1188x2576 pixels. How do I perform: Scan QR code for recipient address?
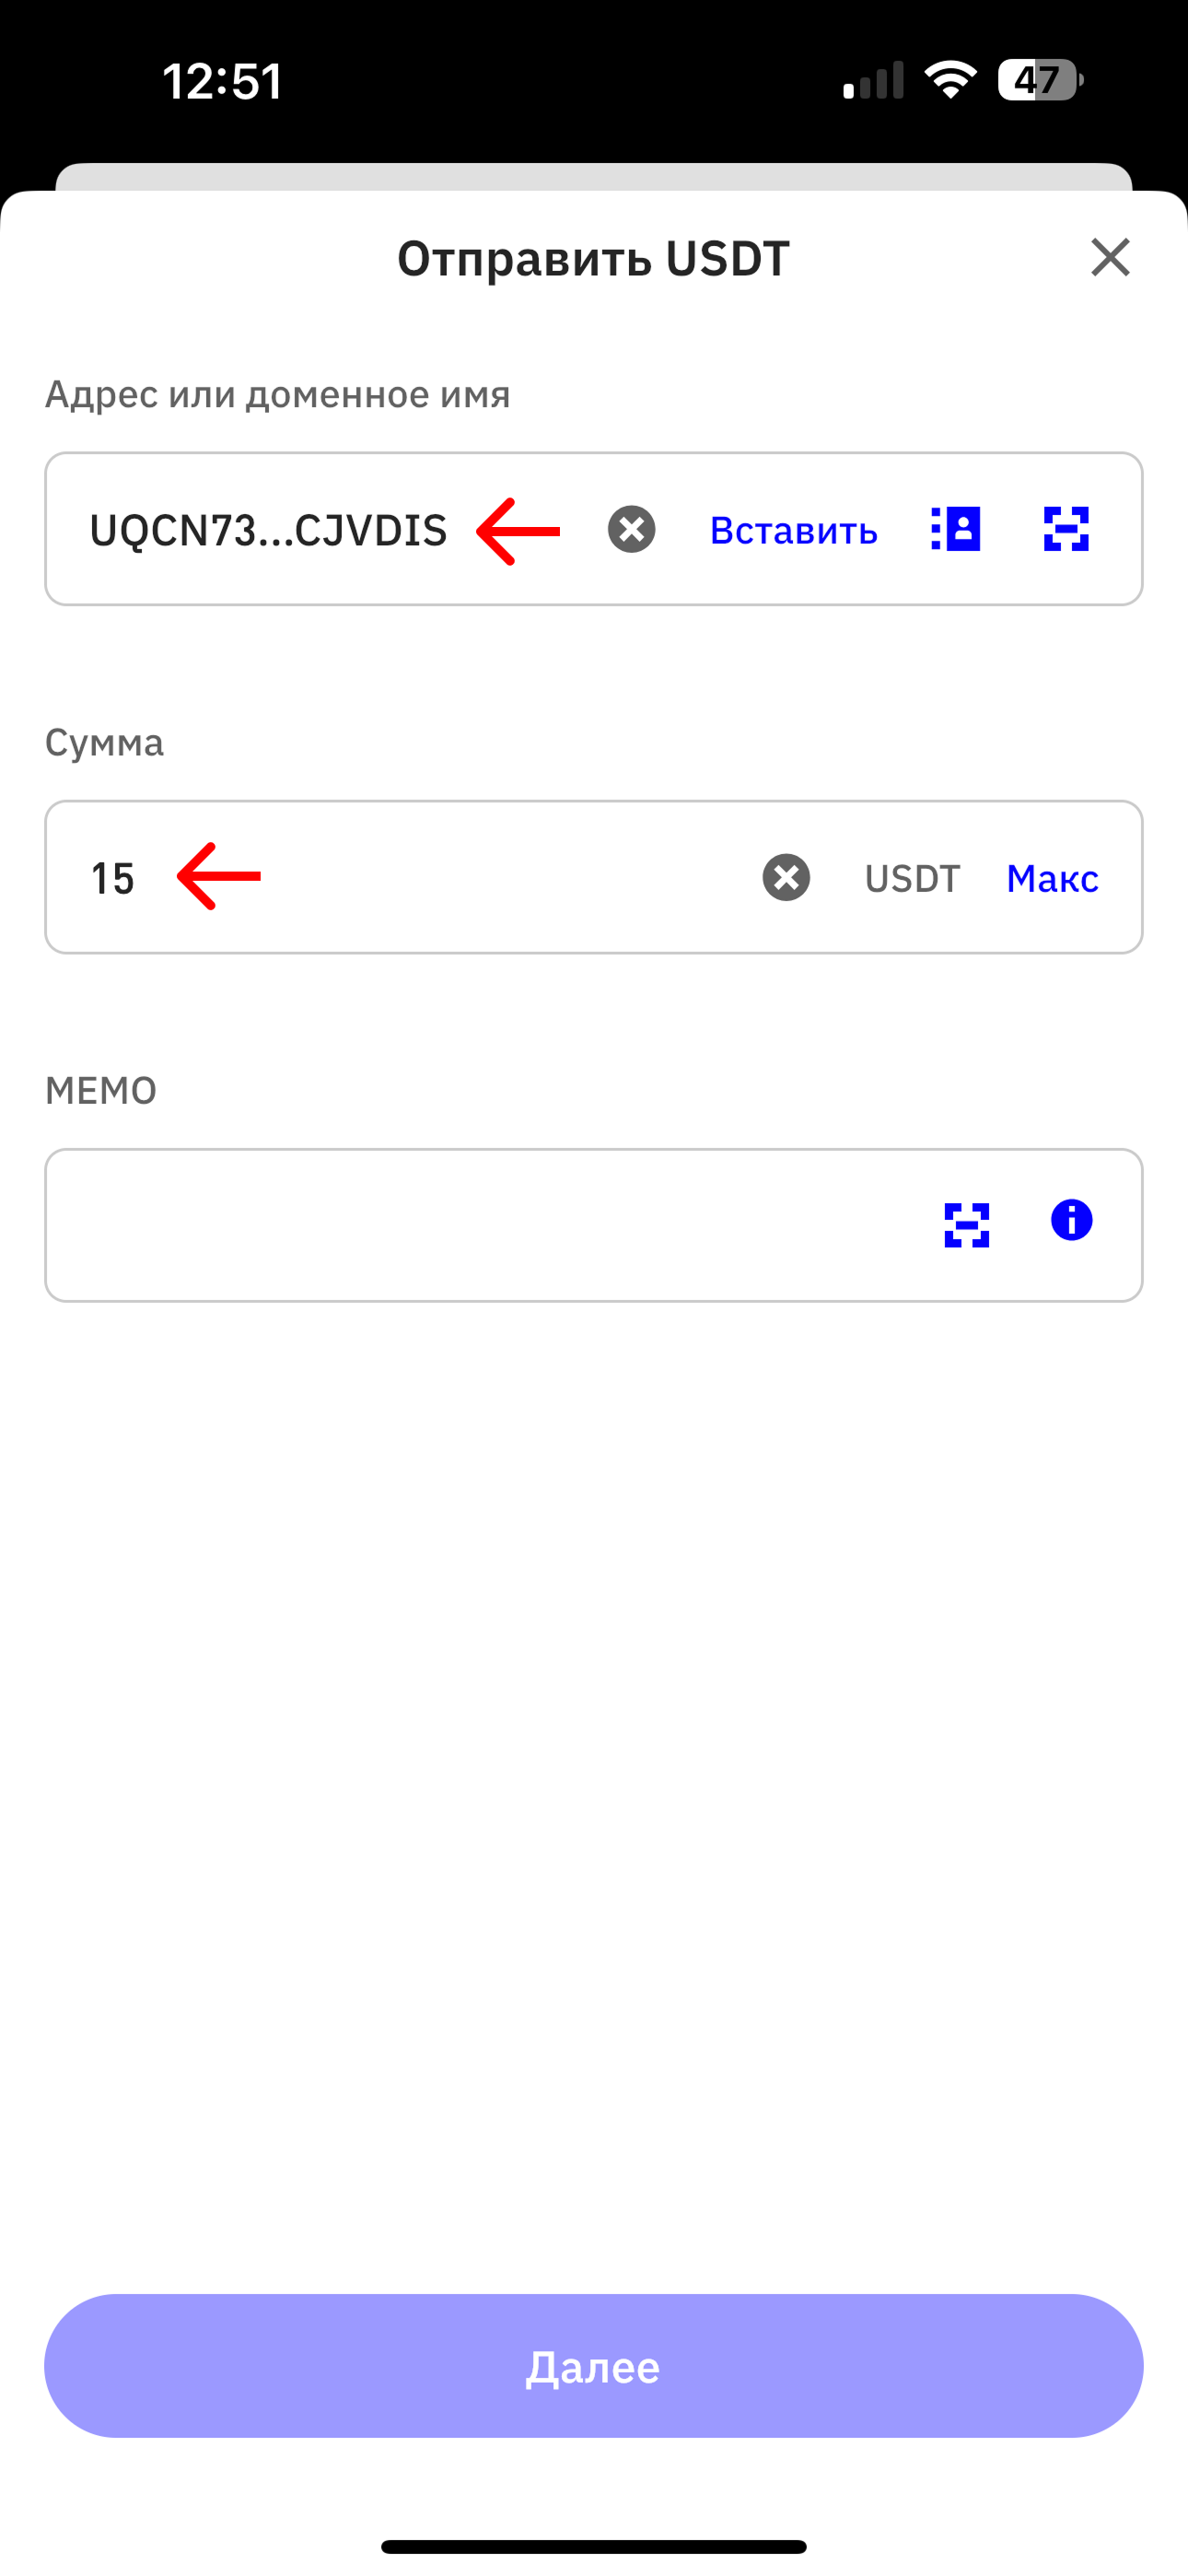pyautogui.click(x=1066, y=529)
